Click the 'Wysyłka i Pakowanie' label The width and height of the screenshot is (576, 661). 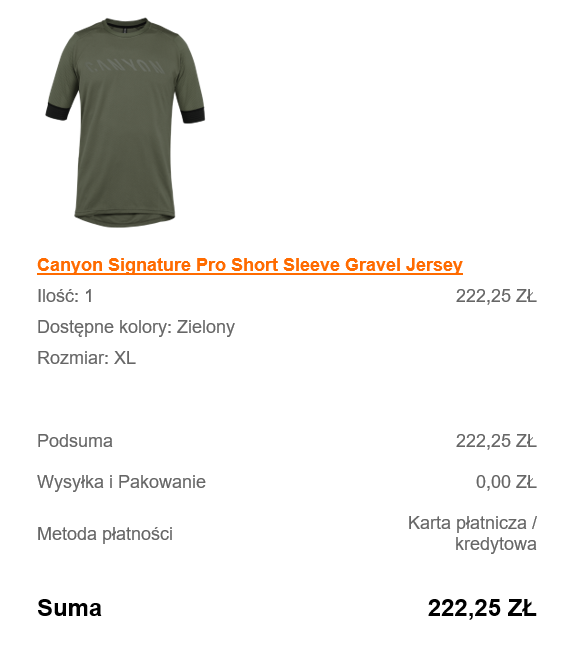pyautogui.click(x=121, y=482)
